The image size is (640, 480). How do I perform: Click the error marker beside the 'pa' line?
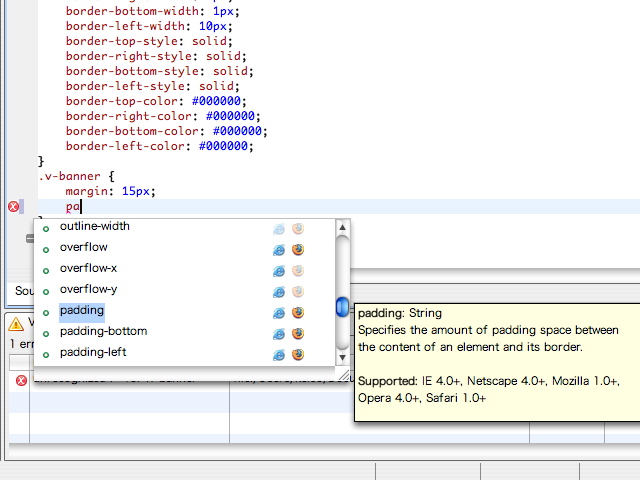coord(14,207)
